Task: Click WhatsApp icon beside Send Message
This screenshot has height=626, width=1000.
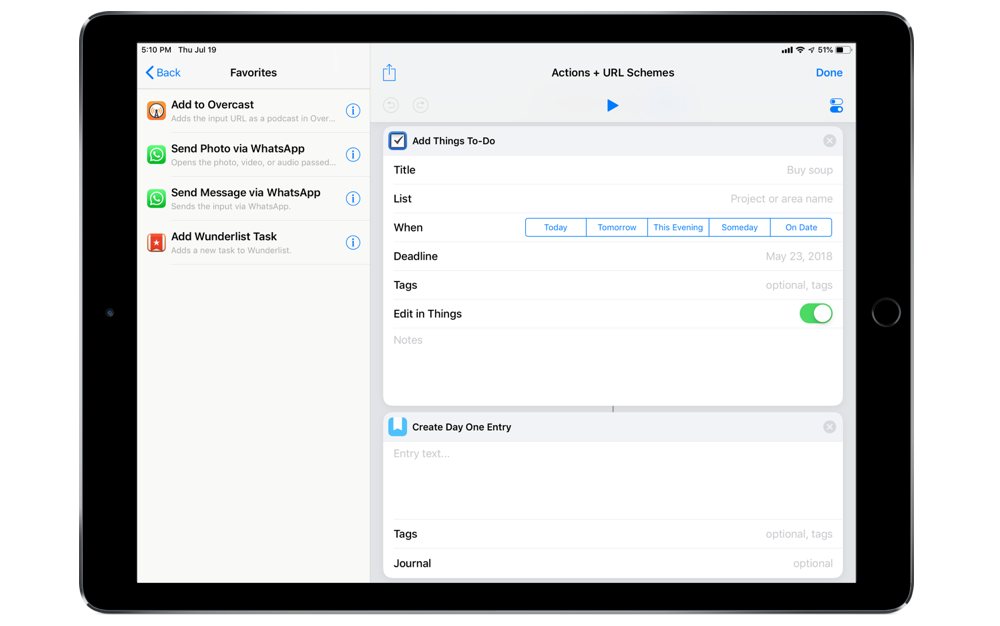Action: (156, 198)
